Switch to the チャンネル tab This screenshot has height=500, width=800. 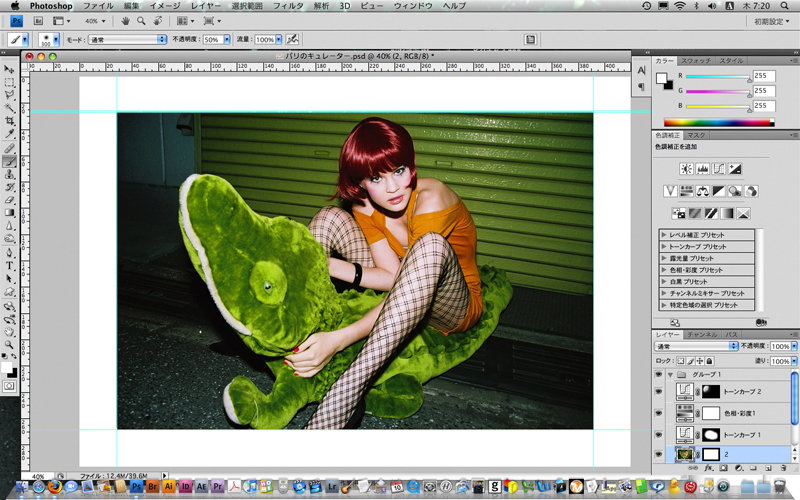tap(702, 335)
